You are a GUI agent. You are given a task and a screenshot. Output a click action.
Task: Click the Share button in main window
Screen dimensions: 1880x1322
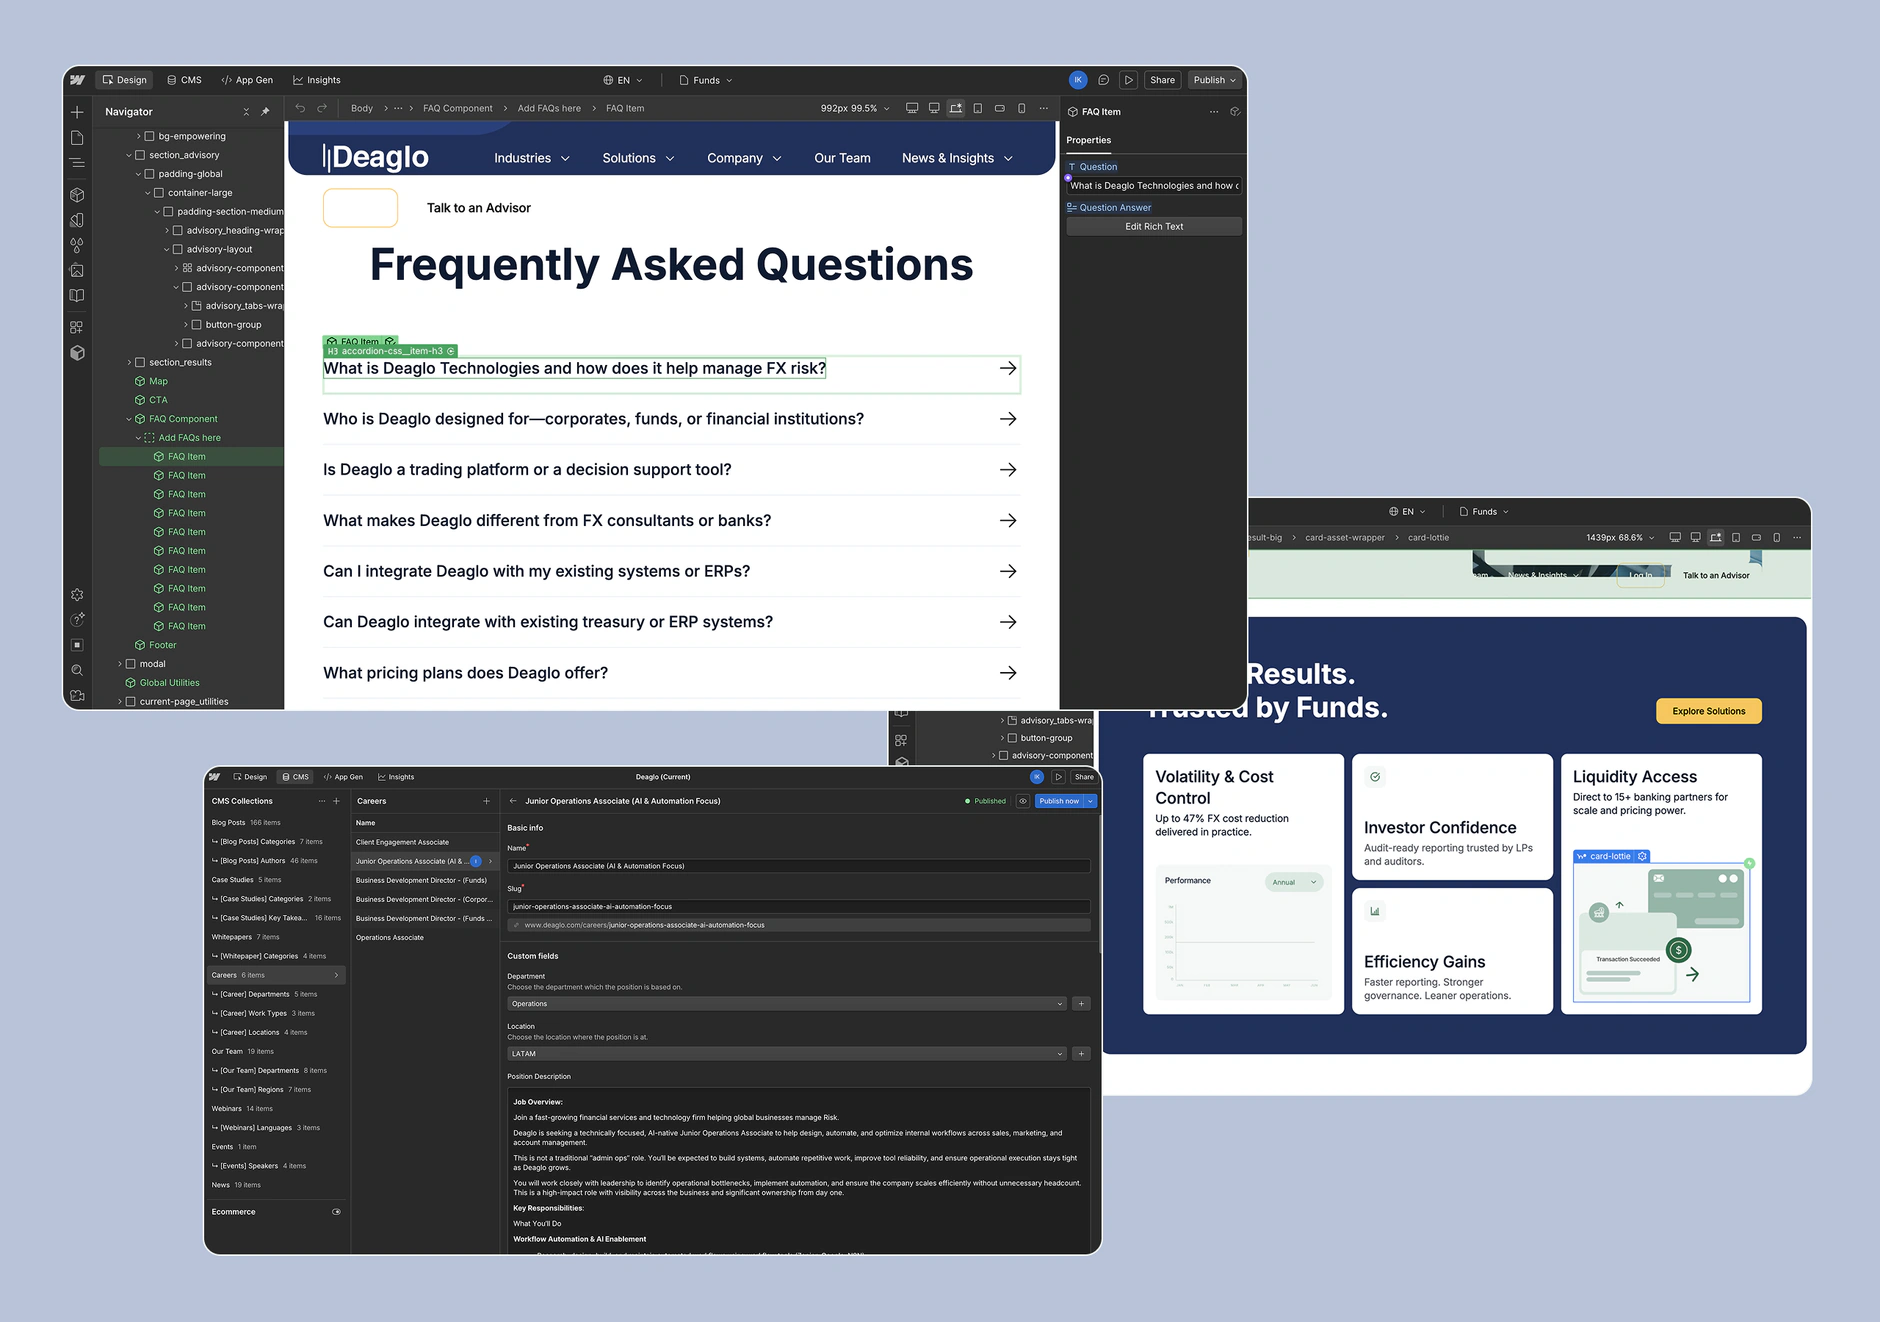[x=1162, y=80]
